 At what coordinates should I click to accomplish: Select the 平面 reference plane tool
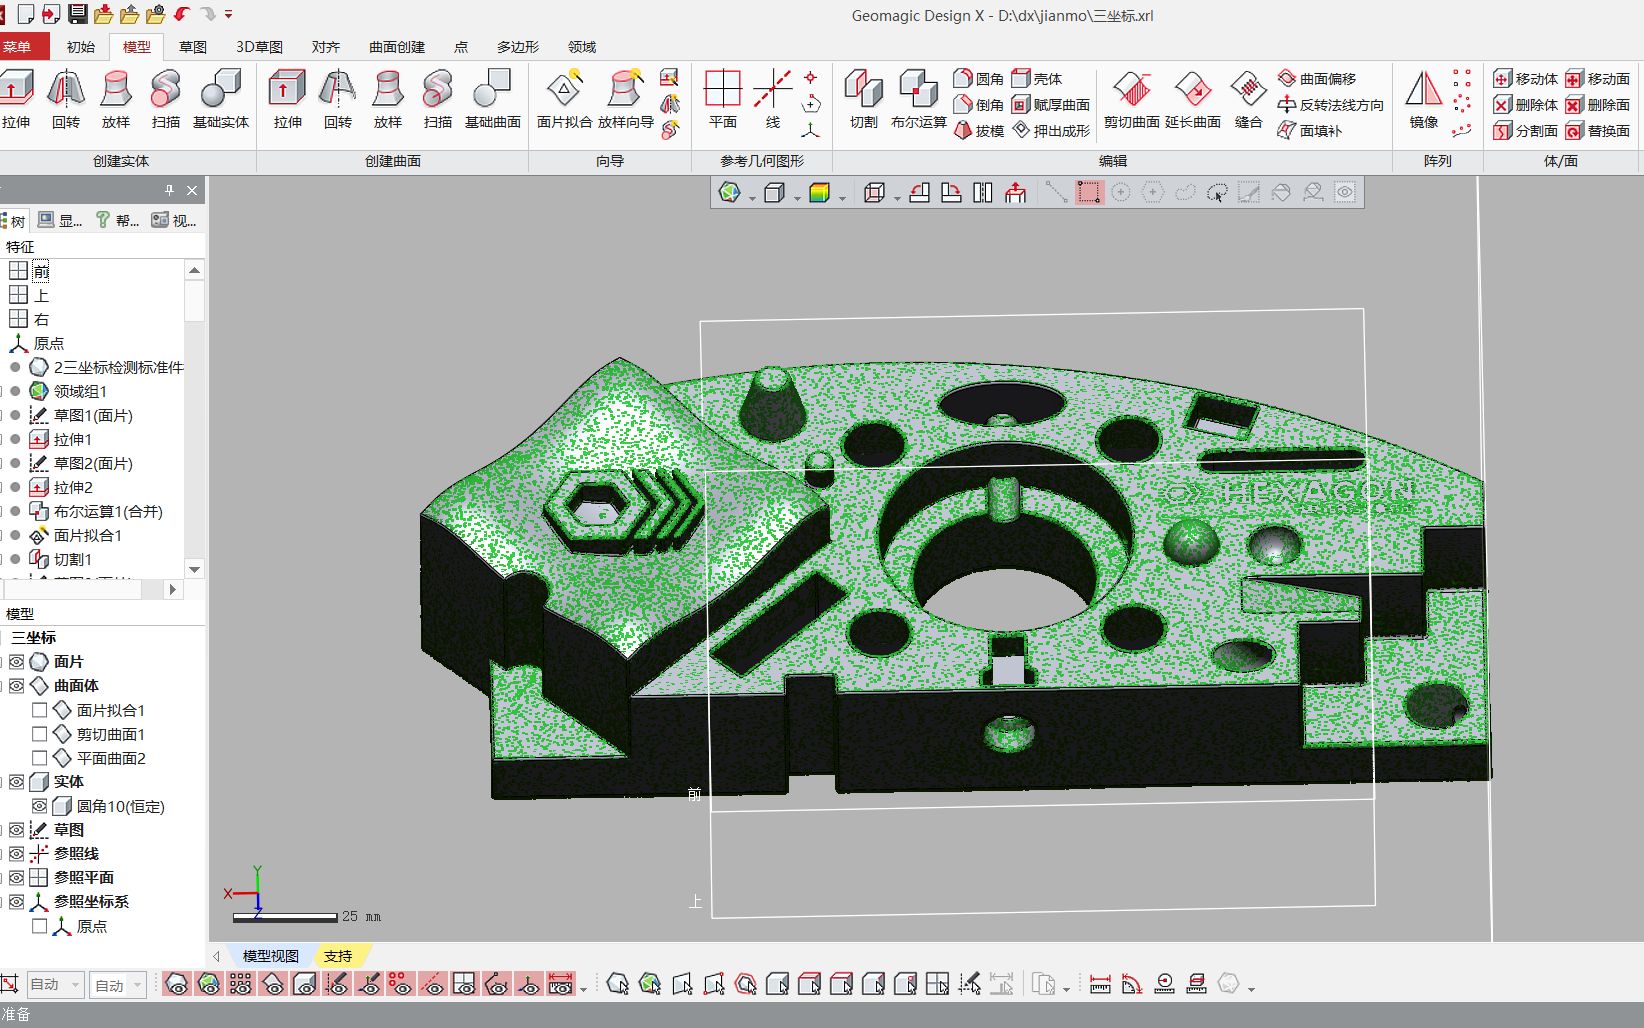(723, 97)
